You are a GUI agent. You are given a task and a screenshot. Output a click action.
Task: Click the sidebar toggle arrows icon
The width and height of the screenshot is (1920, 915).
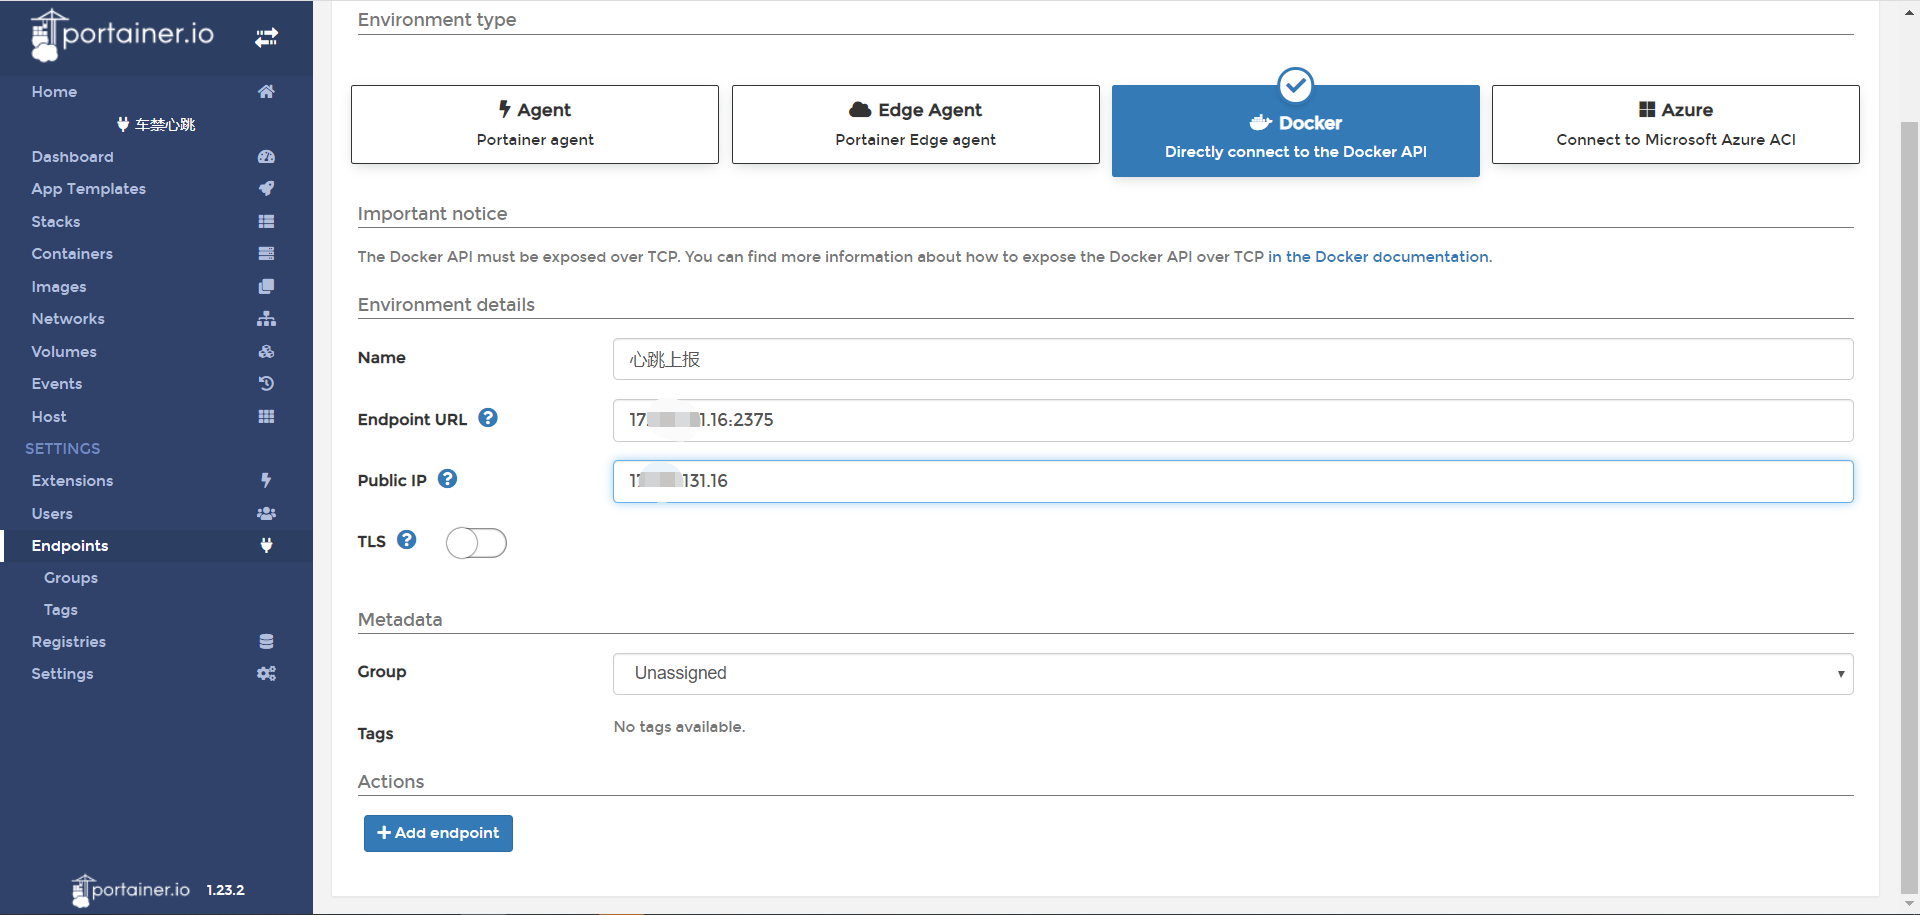coord(266,38)
